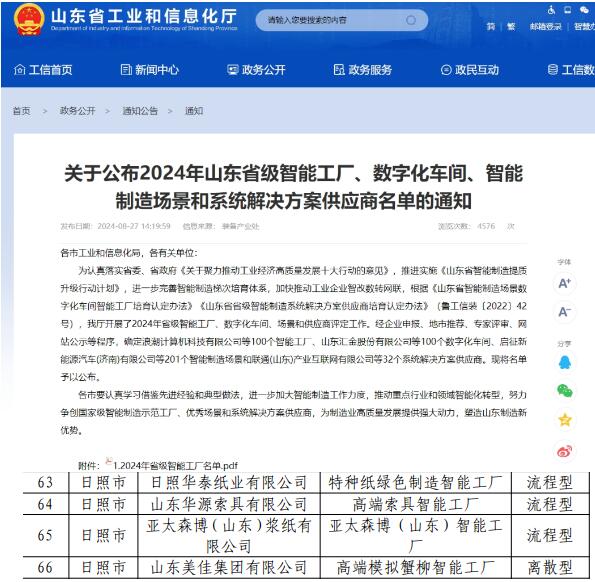This screenshot has width=595, height=582.
Task: Switch to traditional Chinese (繁)
Action: click(x=511, y=27)
